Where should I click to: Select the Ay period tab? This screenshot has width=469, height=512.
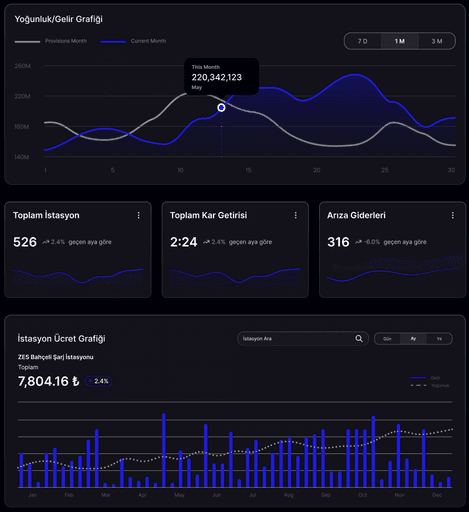tap(413, 339)
